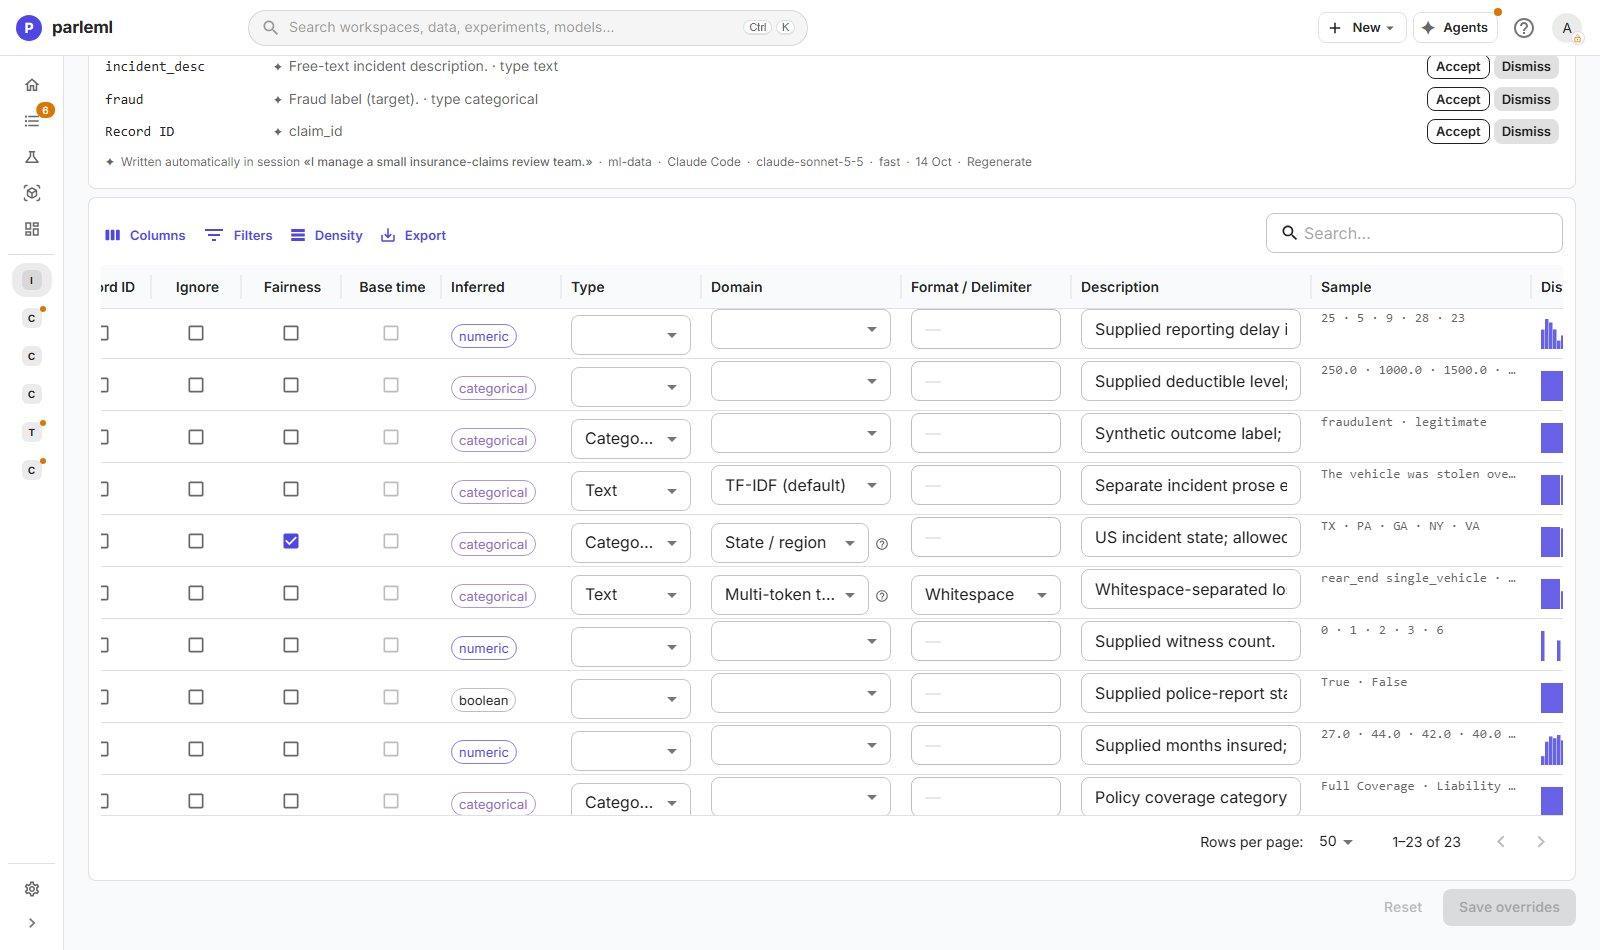Image resolution: width=1600 pixels, height=950 pixels.
Task: Open the Agents button
Action: [1455, 28]
